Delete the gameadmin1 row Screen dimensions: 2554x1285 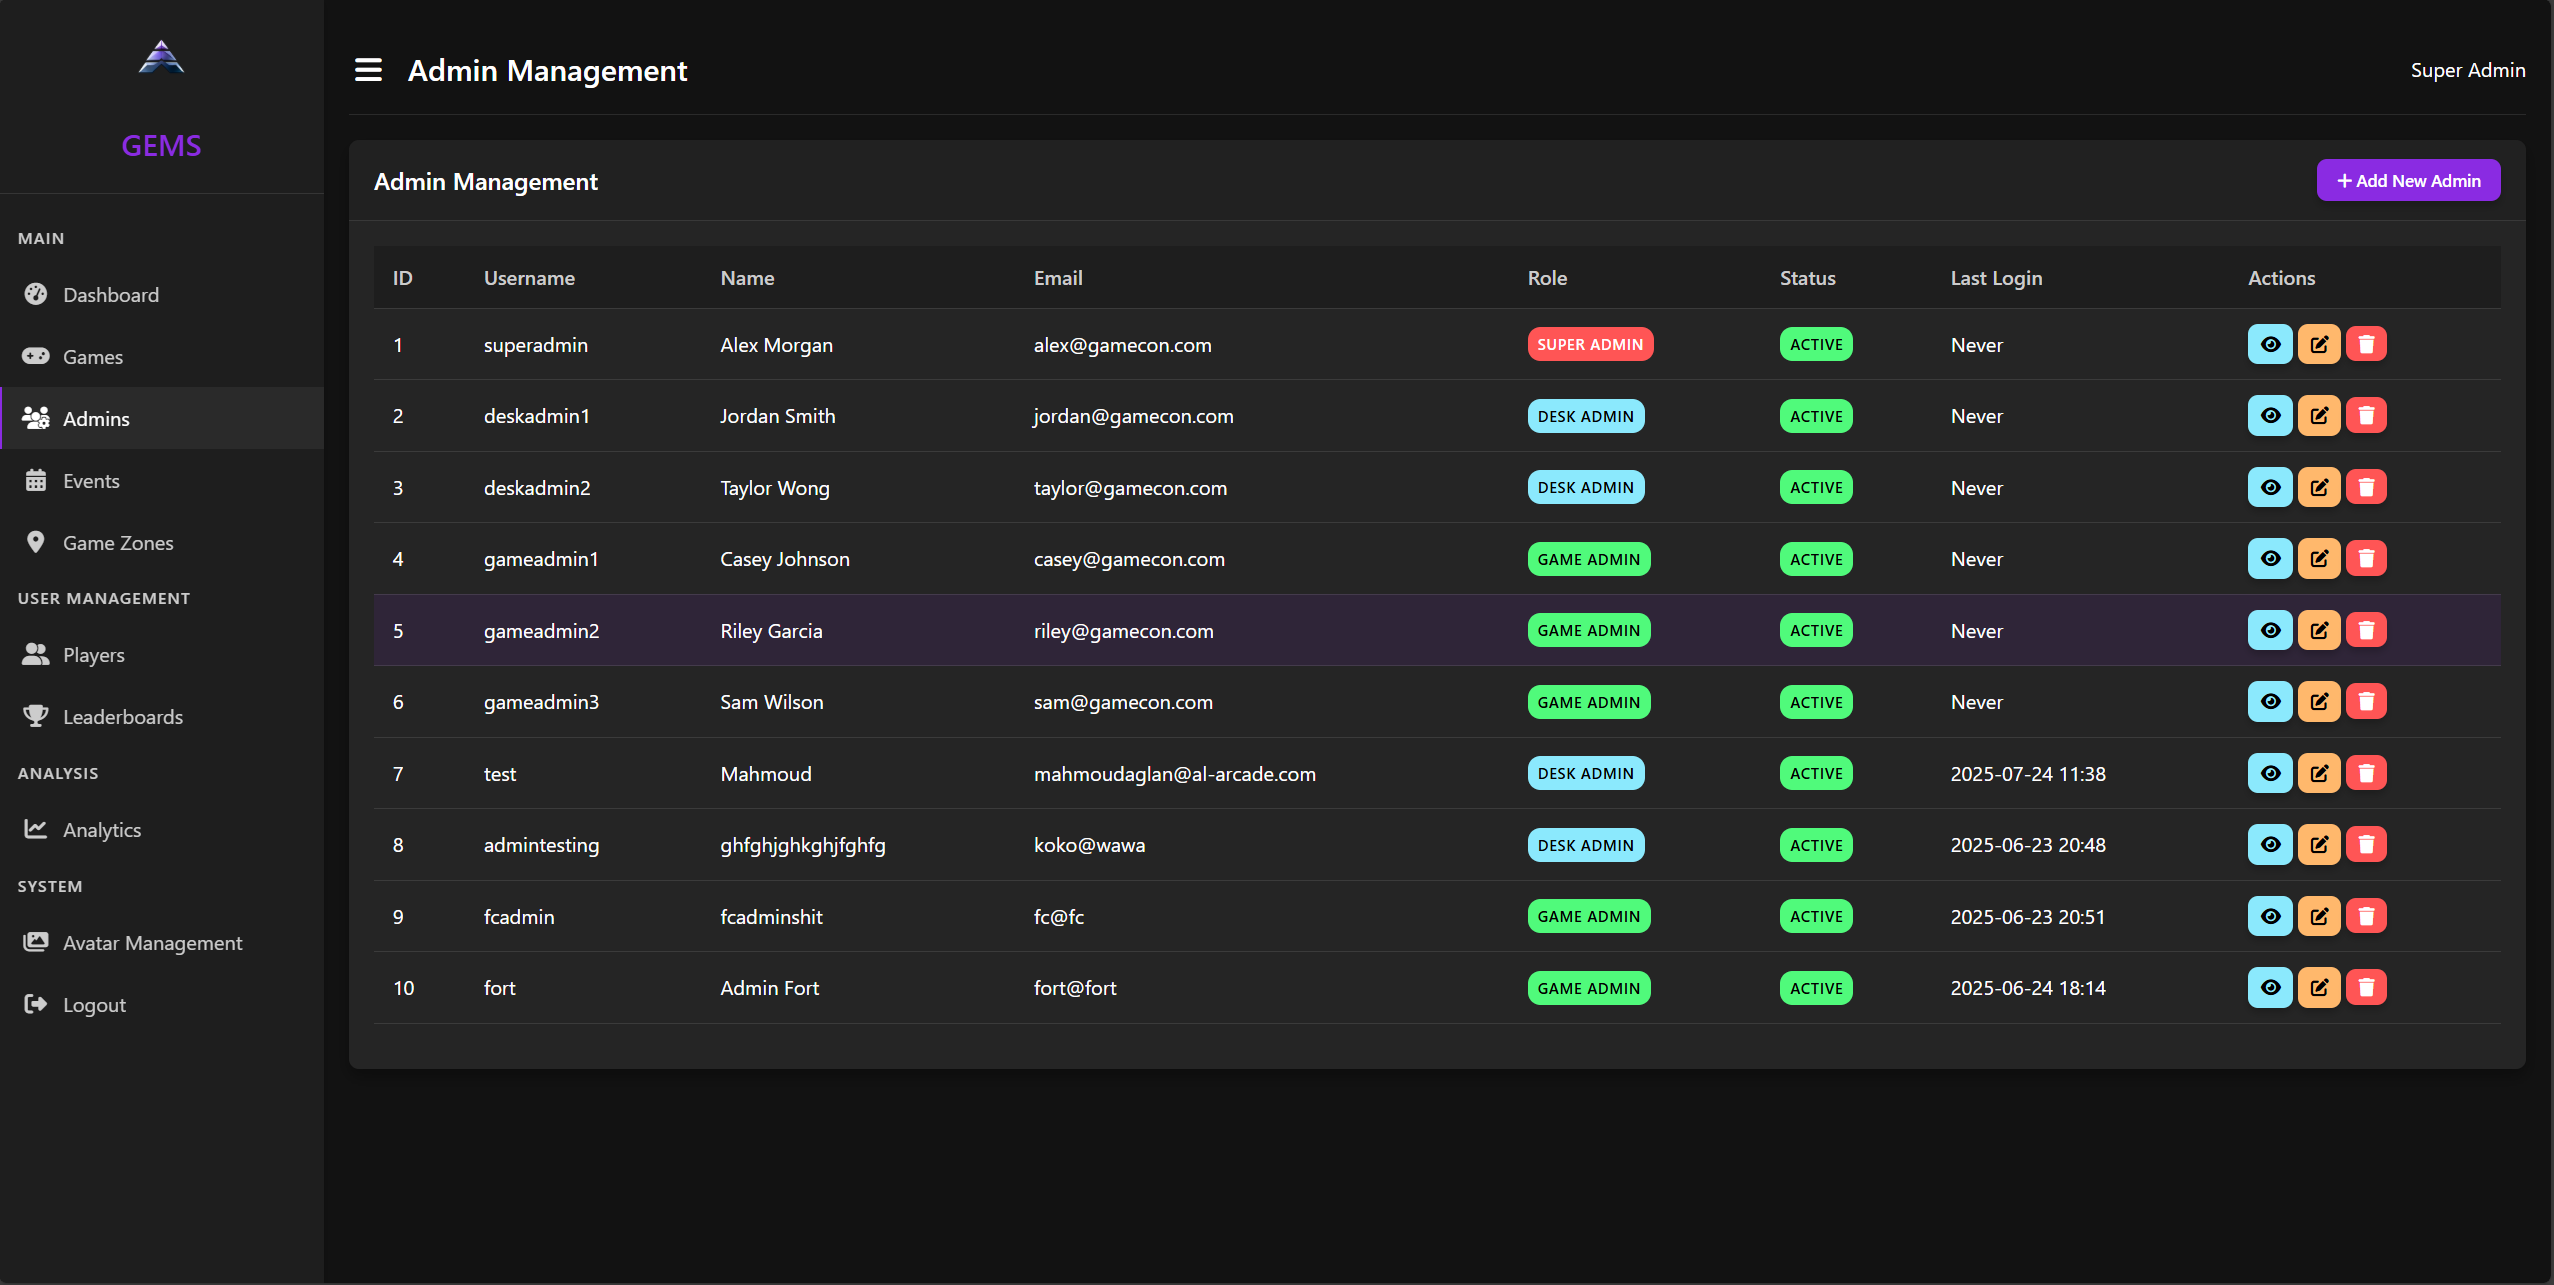2366,559
